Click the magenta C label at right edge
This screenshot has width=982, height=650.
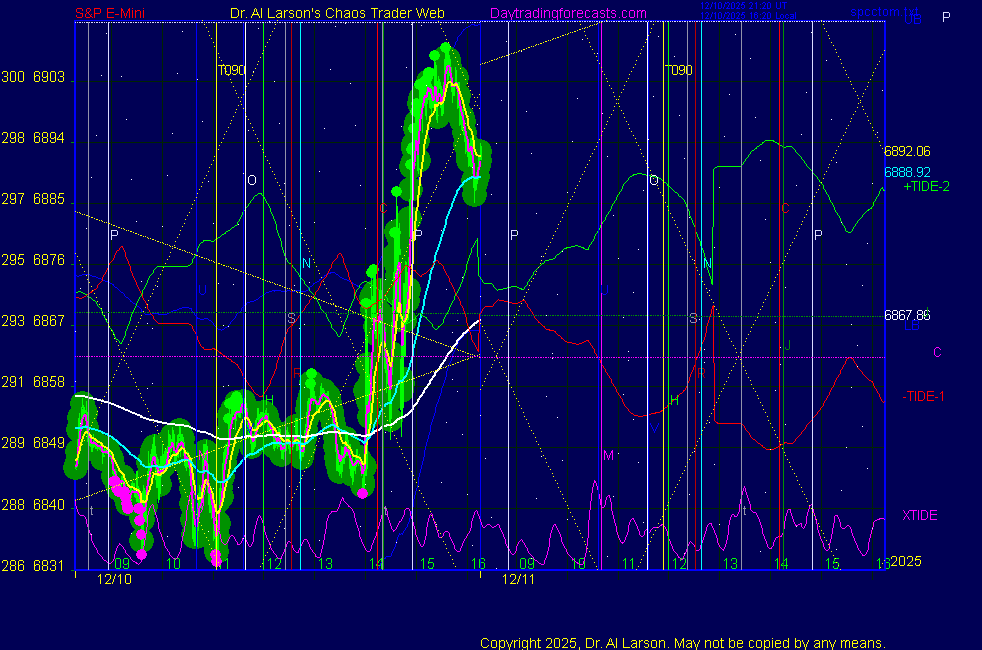[x=937, y=352]
